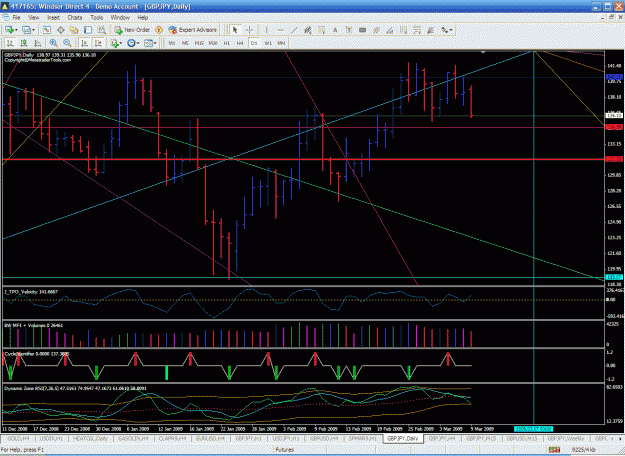Click the Periods clock icon

[x=131, y=43]
